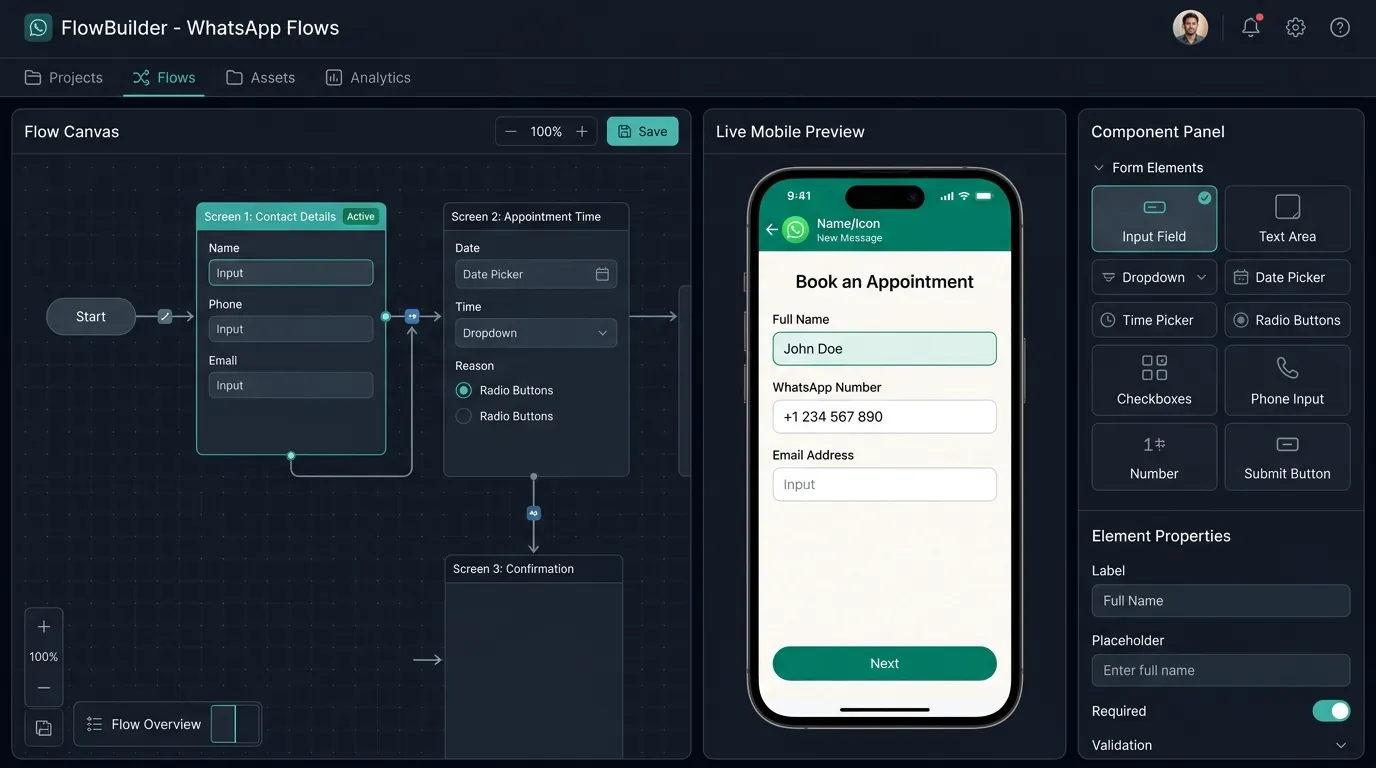Click the user profile avatar
1376x768 pixels.
coord(1190,28)
